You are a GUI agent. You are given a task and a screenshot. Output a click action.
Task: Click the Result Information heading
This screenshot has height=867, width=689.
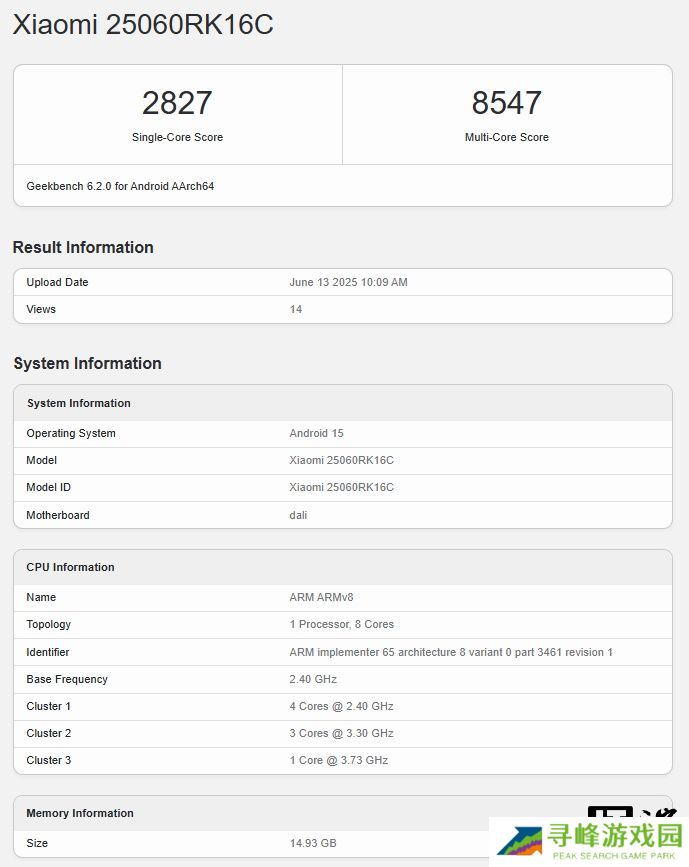pyautogui.click(x=83, y=247)
